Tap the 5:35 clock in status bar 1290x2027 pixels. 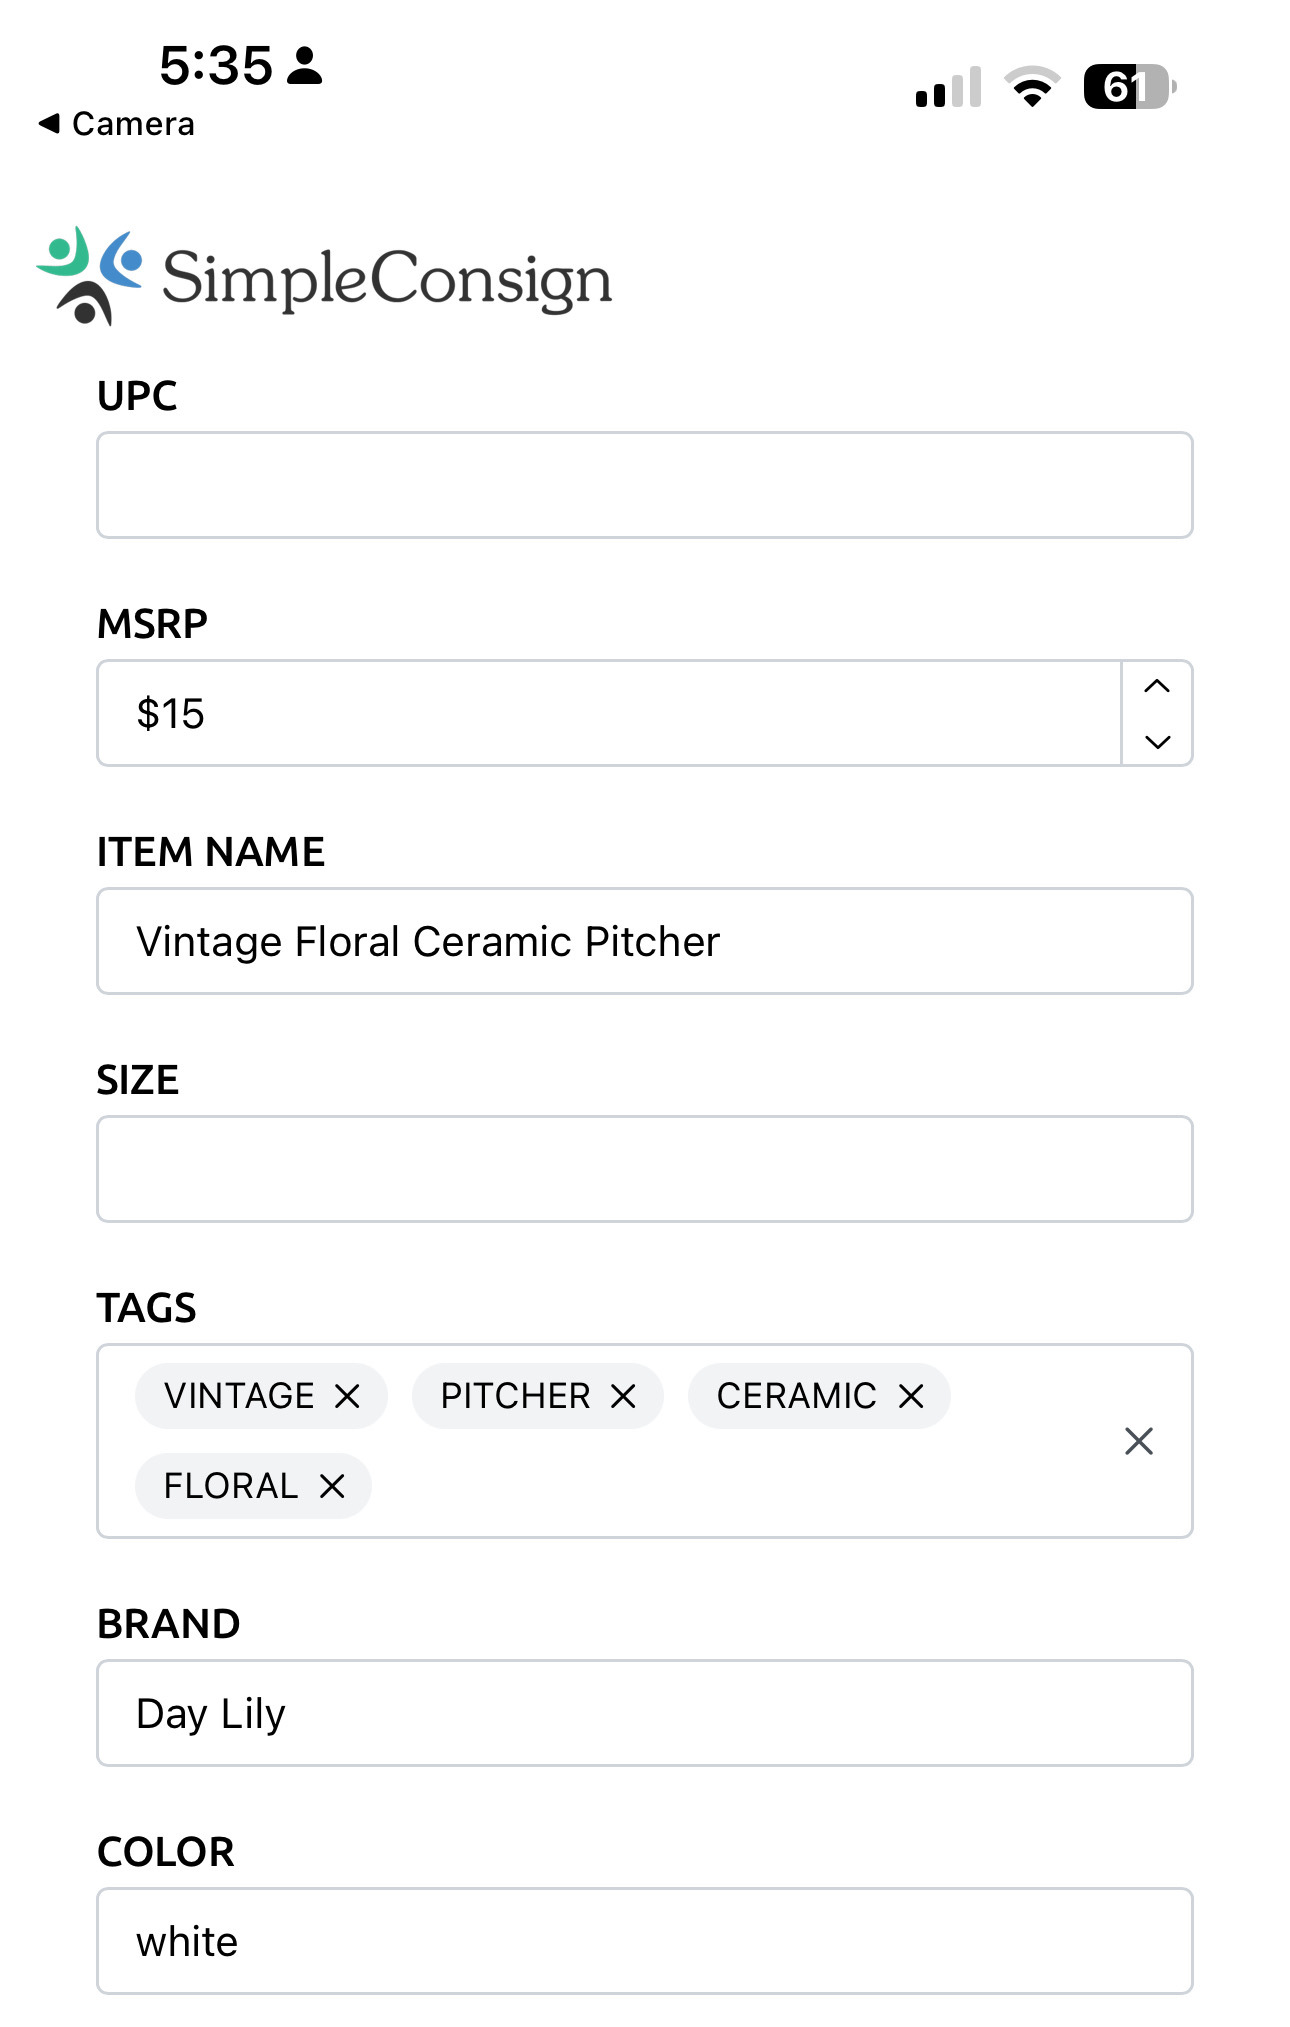click(x=216, y=66)
